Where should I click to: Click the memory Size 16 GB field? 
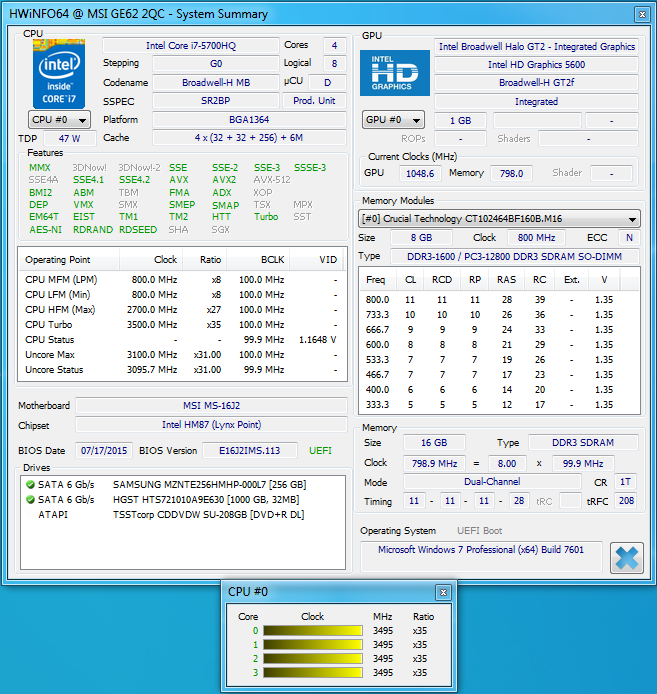[x=434, y=443]
